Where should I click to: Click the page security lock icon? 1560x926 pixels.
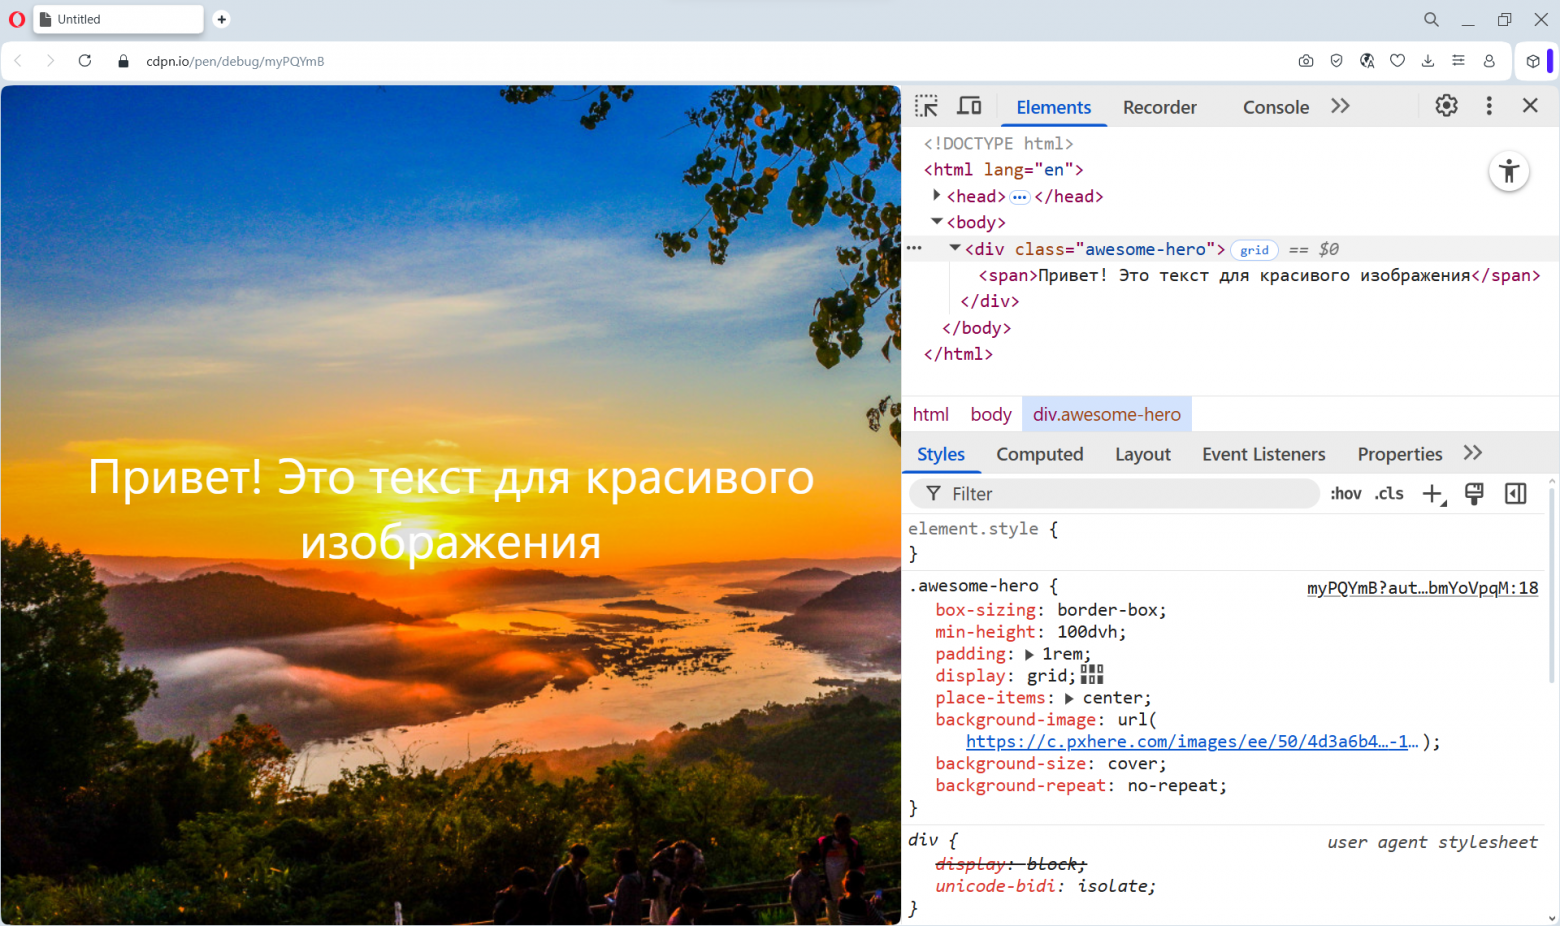(x=122, y=61)
